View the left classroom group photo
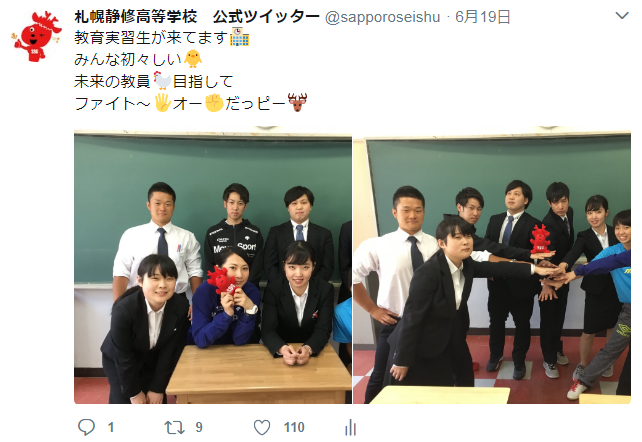 point(213,265)
